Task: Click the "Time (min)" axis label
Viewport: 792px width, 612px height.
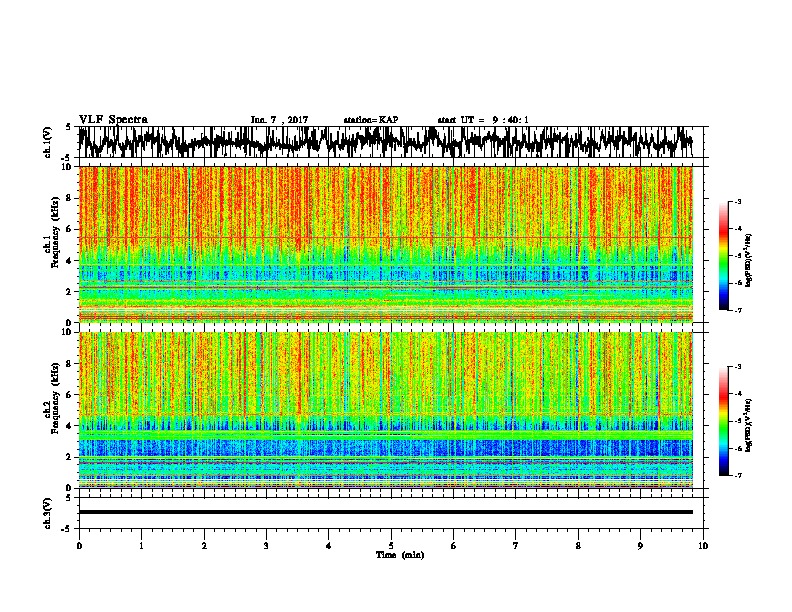Action: 400,555
